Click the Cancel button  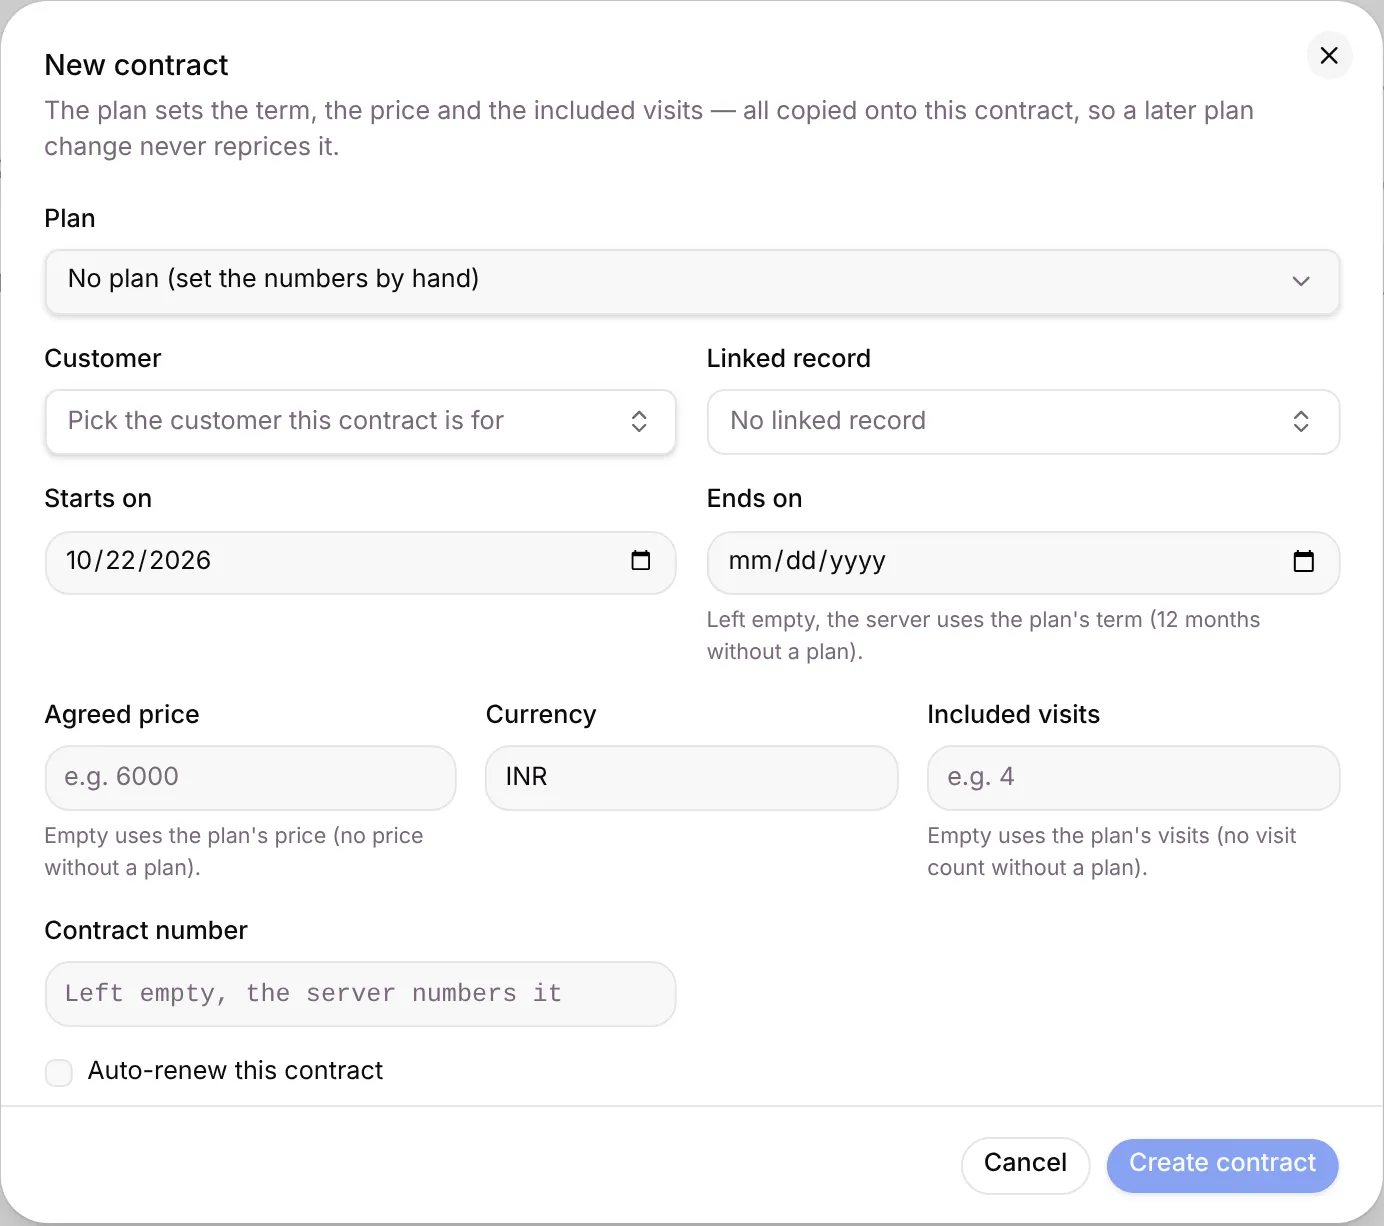click(1025, 1165)
